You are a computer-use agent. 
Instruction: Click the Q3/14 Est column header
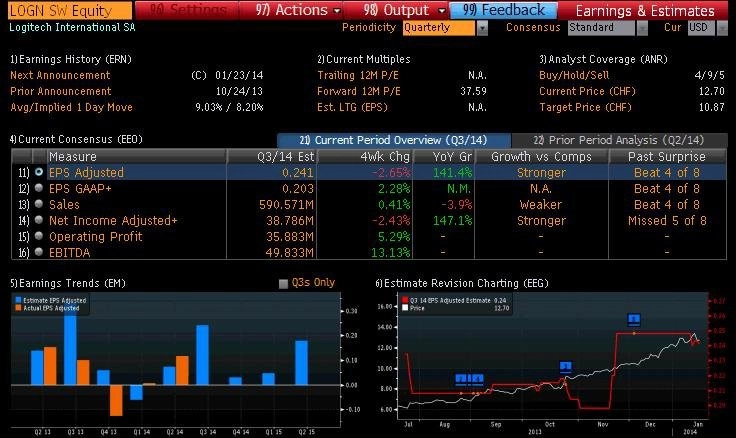click(272, 156)
